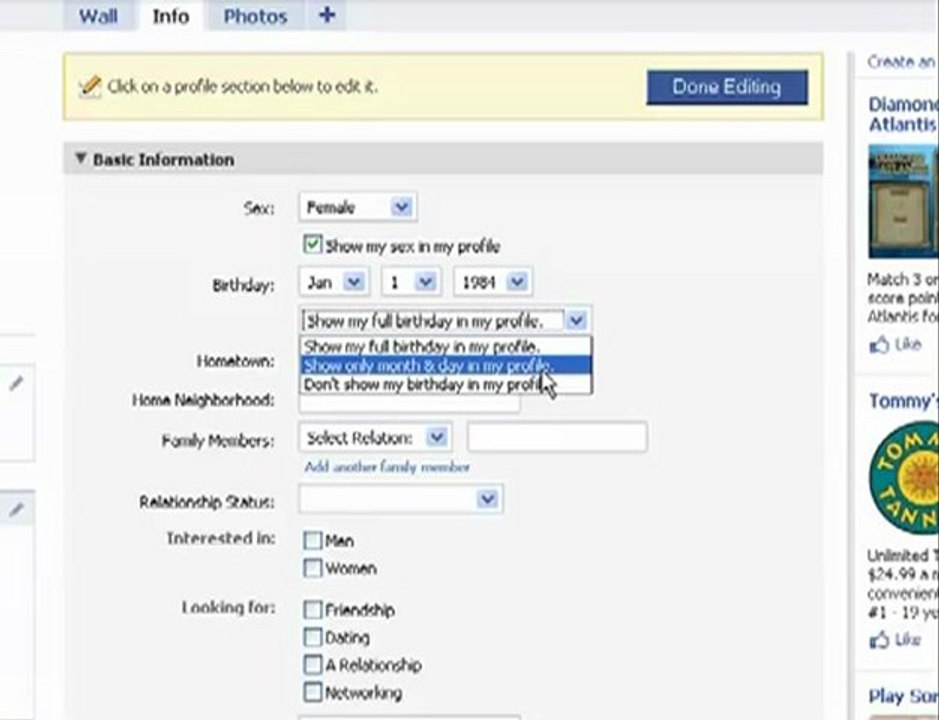Open the Diamond Atlantis ad title link
Viewport: 939px width, 720px height.
903,114
